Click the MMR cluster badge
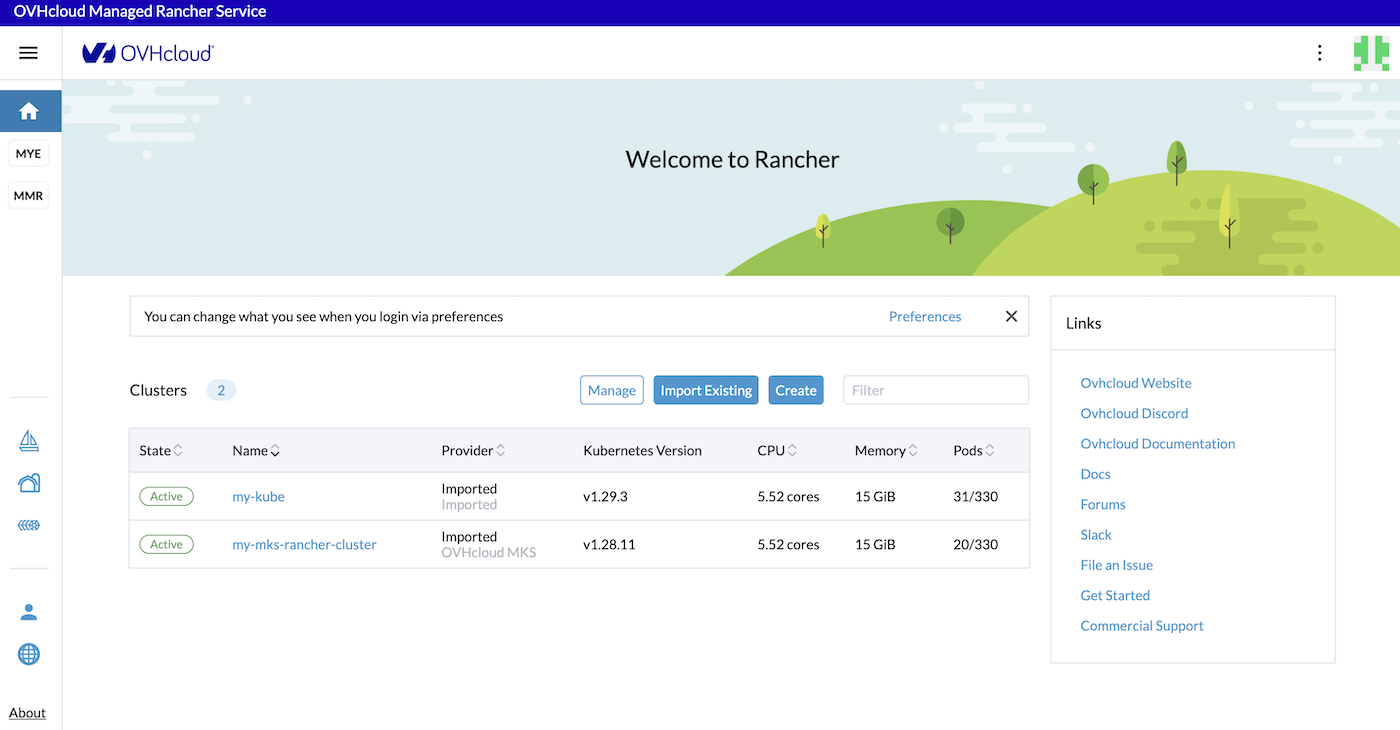 [x=28, y=195]
